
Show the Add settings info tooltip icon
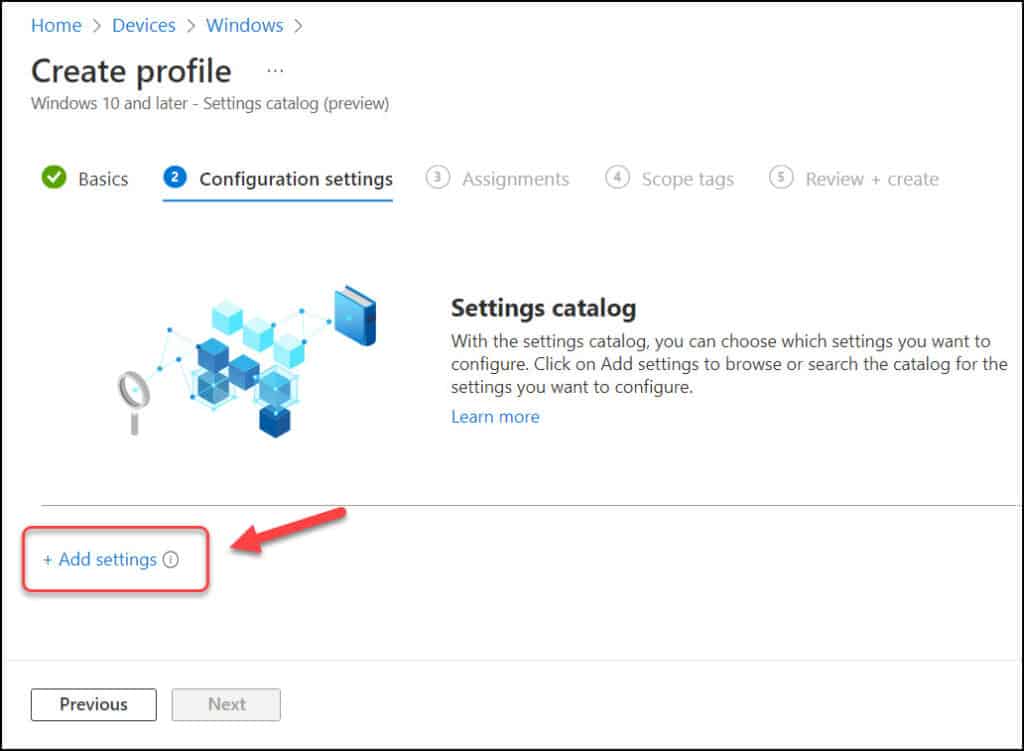coord(170,560)
